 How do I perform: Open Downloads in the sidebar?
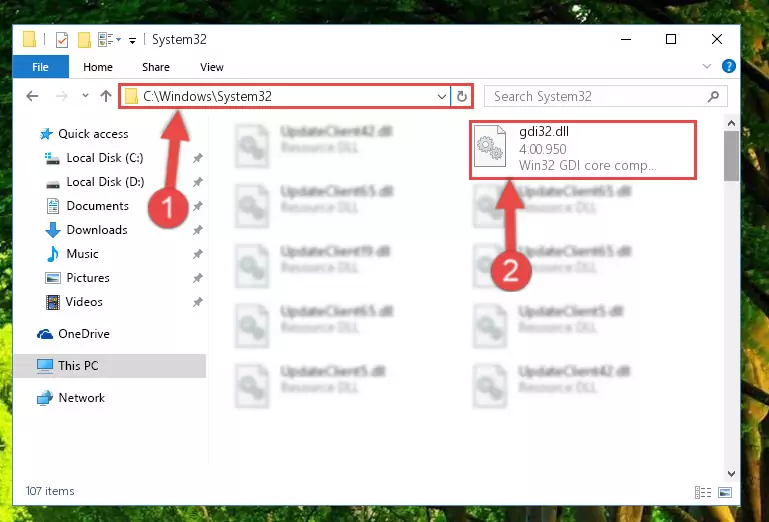point(97,230)
